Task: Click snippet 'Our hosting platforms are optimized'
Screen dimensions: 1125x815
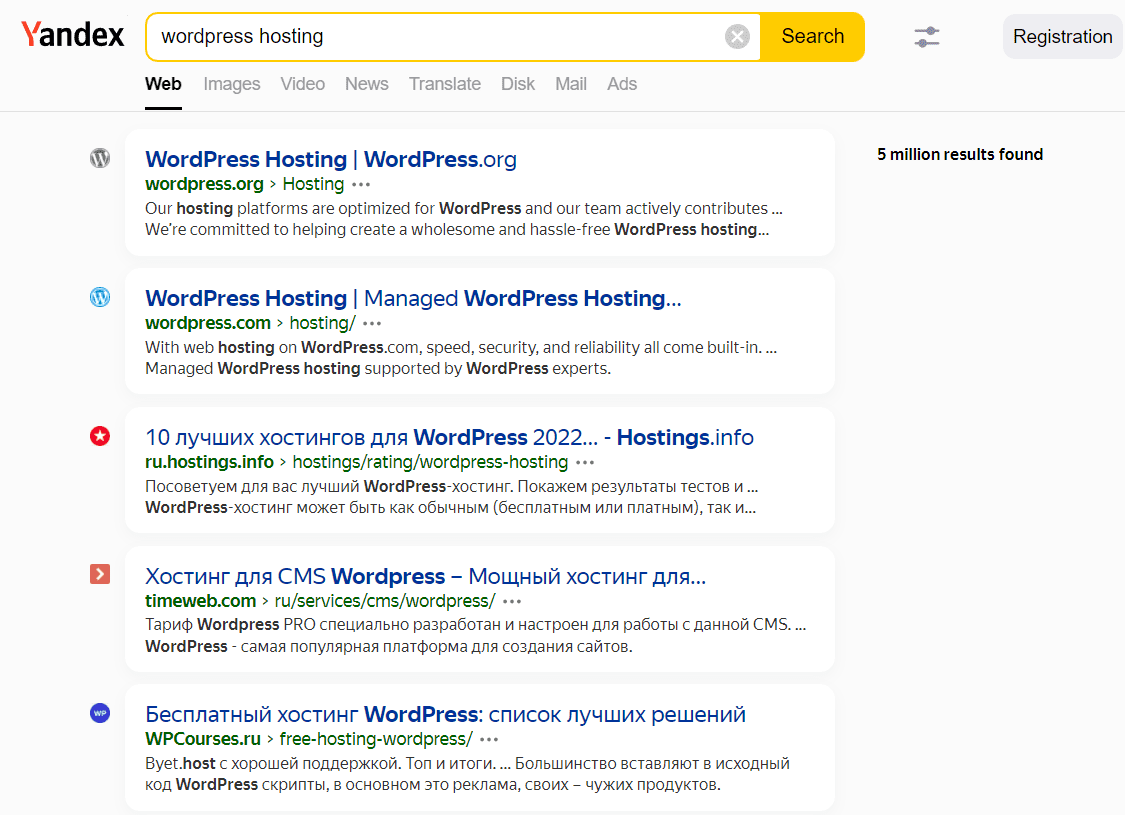Action: click(463, 220)
